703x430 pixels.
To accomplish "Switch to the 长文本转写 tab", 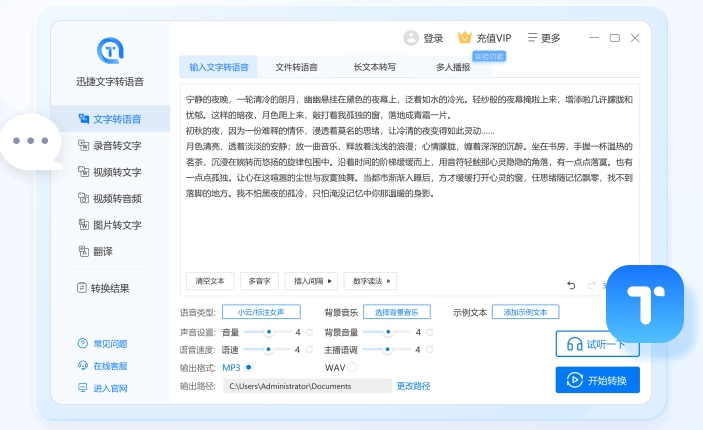I will tap(375, 67).
